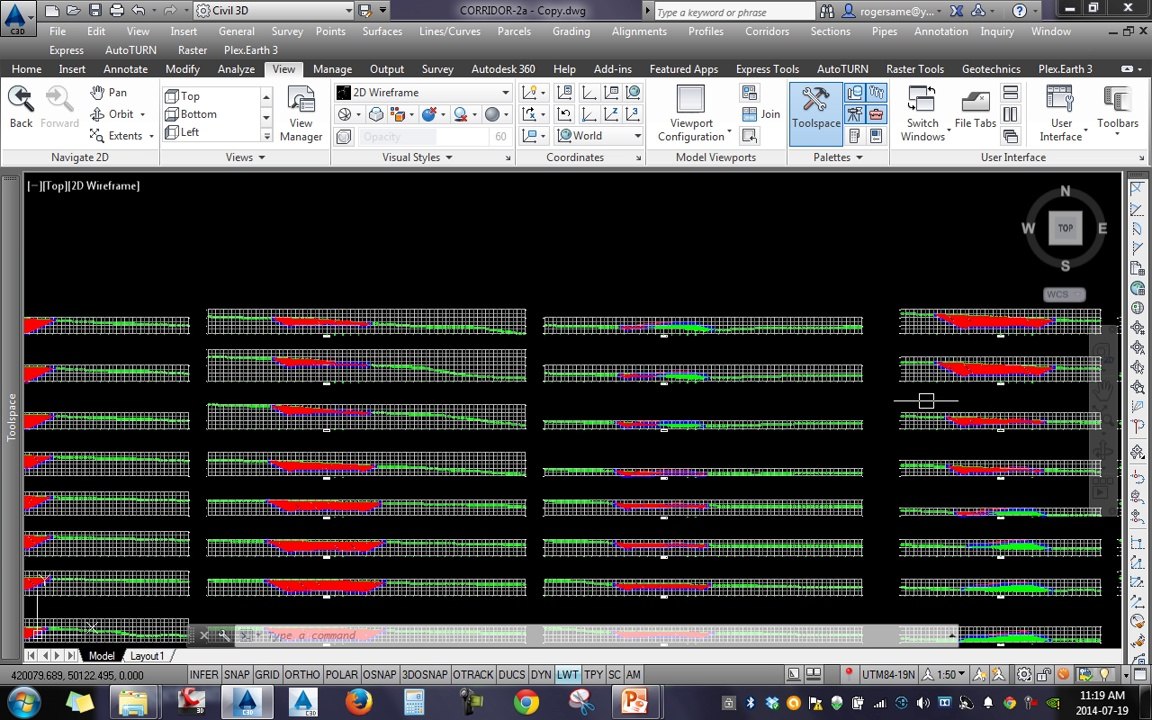
Task: Toggle DYN dynamic input in status bar
Action: click(541, 674)
